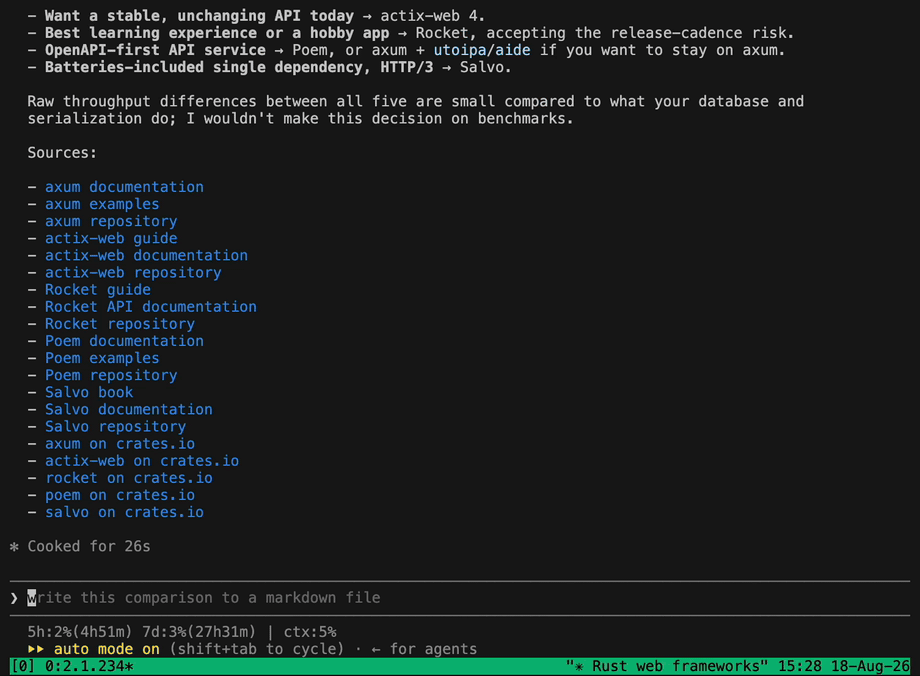Click the '7d:3%(27h31m)' usage readout

coord(199,633)
